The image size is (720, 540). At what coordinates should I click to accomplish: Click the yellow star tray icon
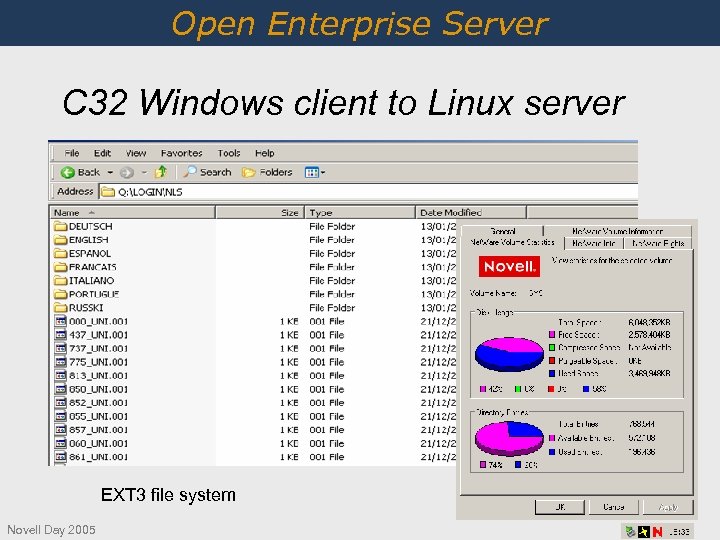click(x=644, y=531)
